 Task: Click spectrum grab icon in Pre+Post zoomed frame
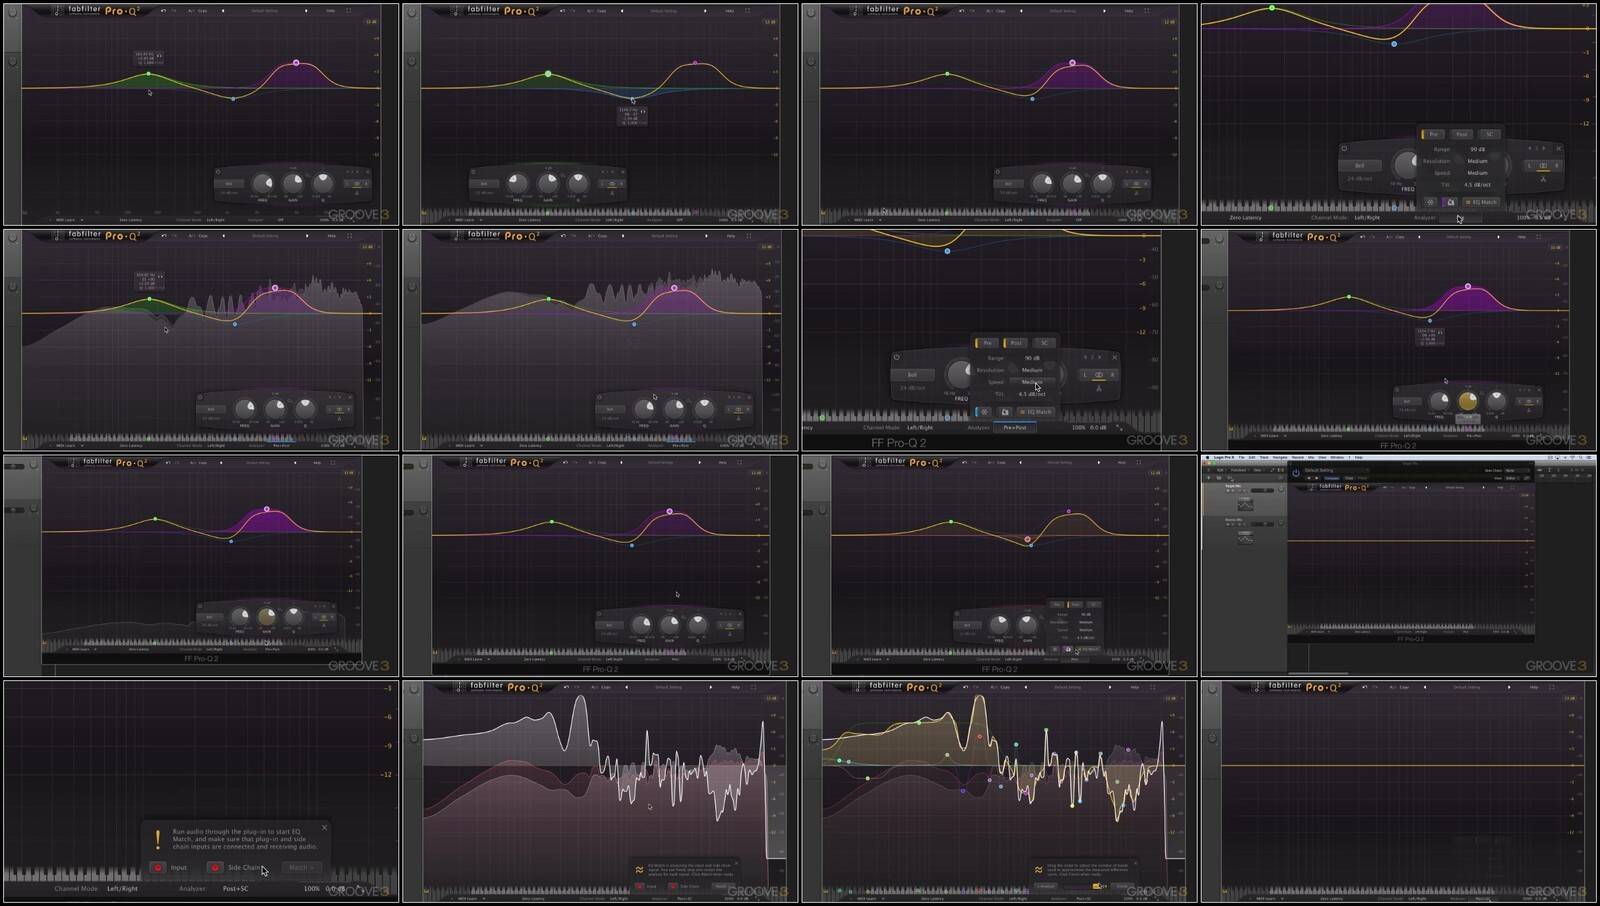(x=1005, y=412)
